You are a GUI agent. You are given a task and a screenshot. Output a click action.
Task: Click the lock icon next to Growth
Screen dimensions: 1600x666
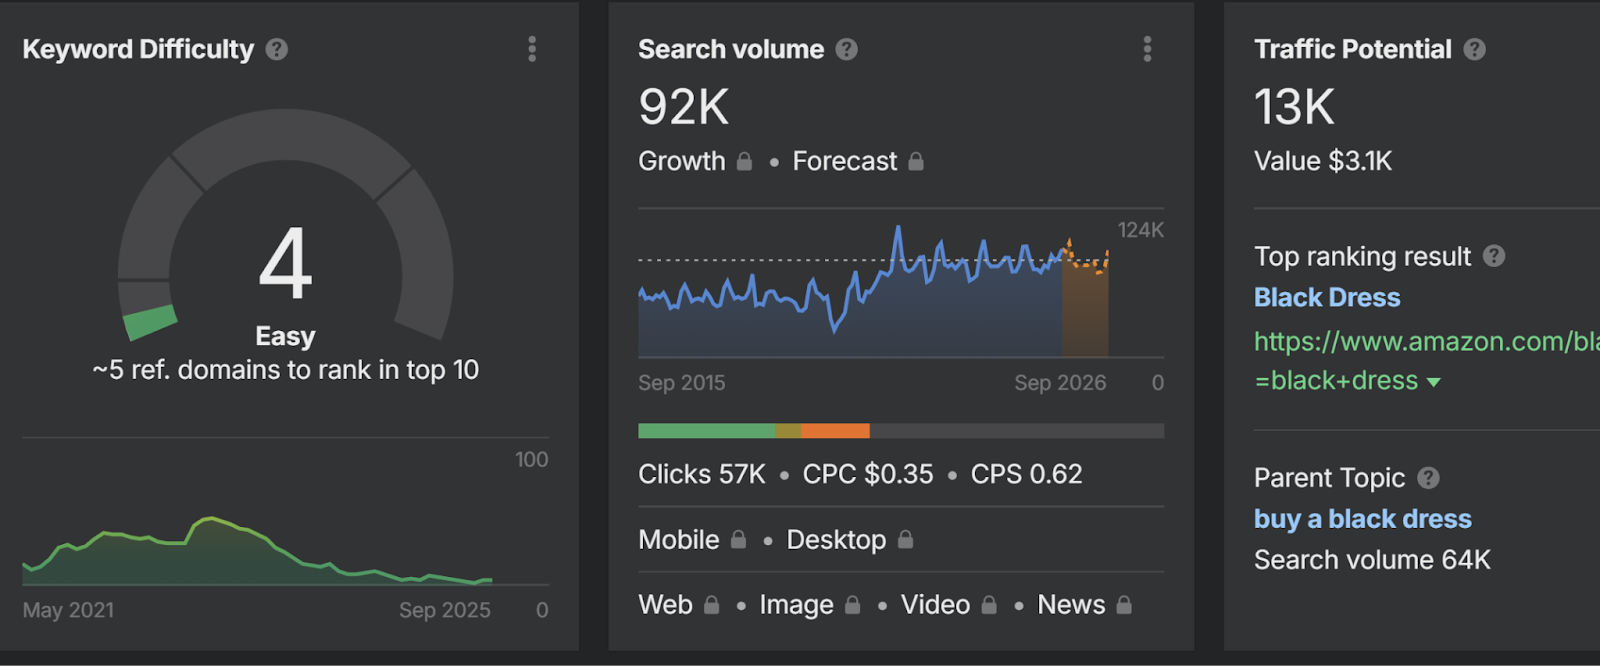pos(744,161)
